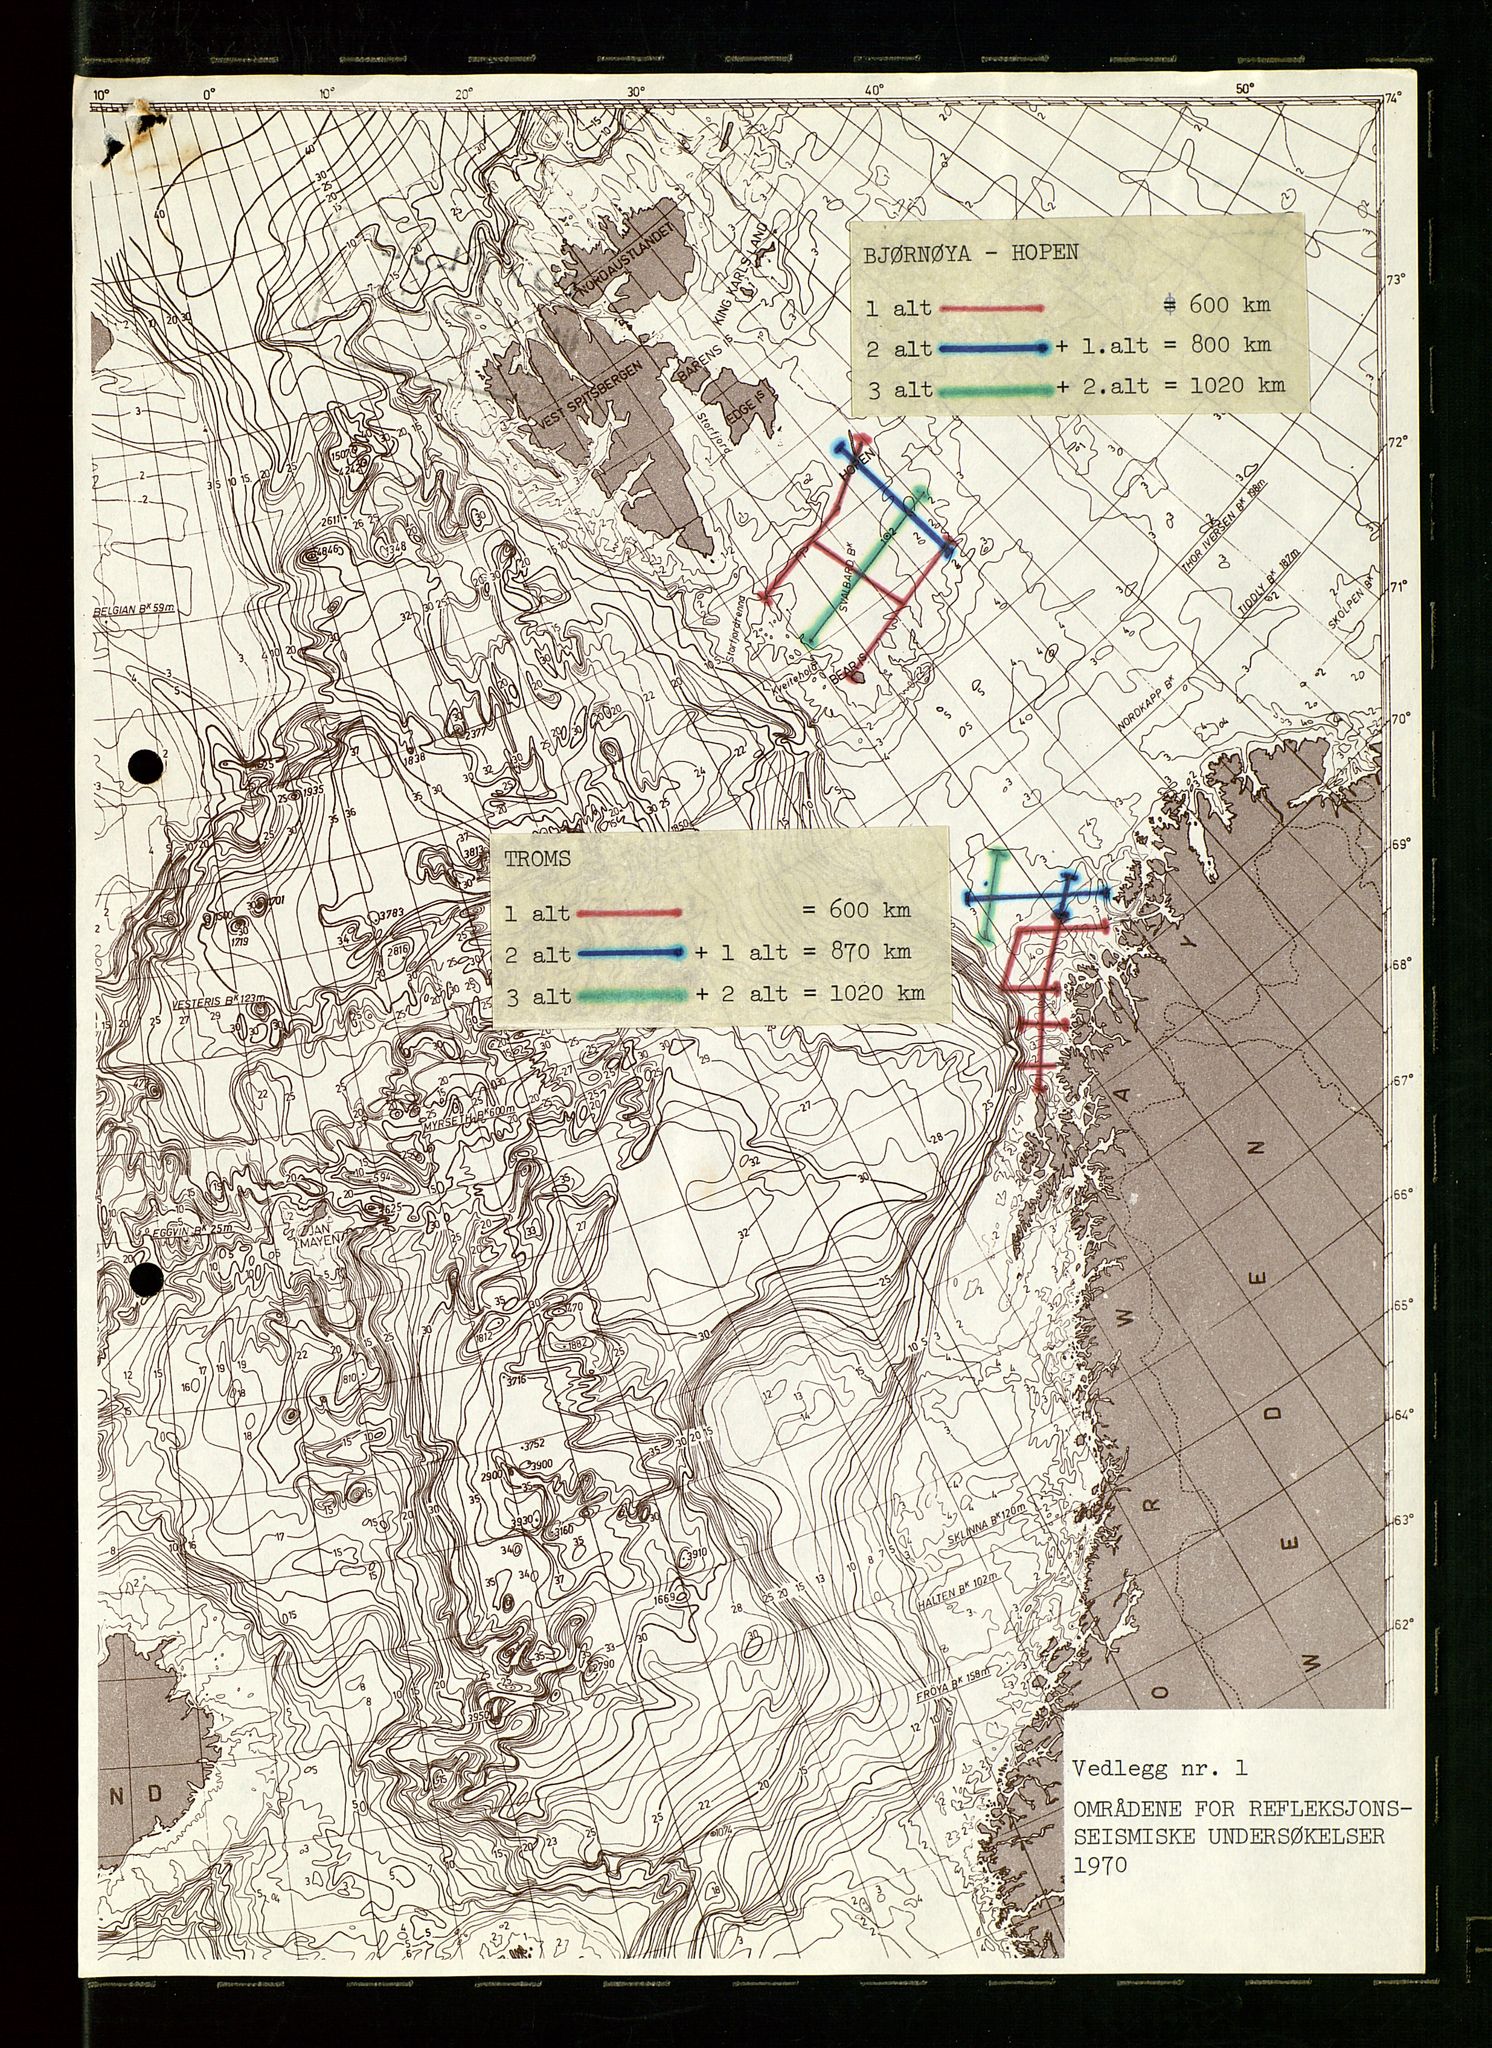The image size is (1492, 2048).
Task: Click "1 alt" in the Bjørnøya-Hopen legend
Action: coord(898,309)
